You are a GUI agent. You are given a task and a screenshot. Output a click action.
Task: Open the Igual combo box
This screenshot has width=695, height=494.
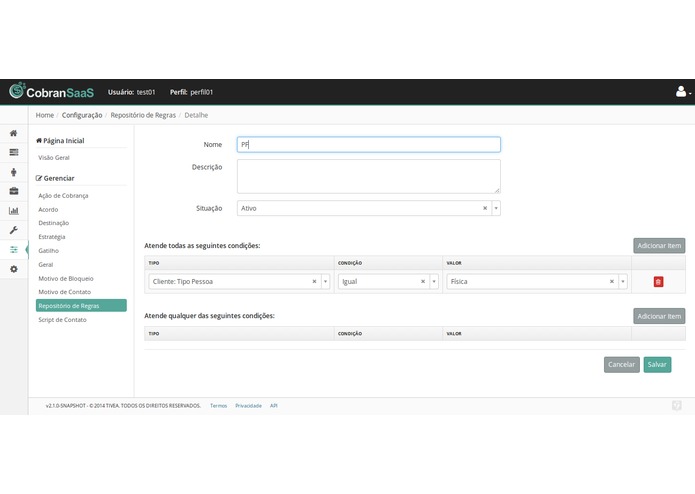(388, 281)
